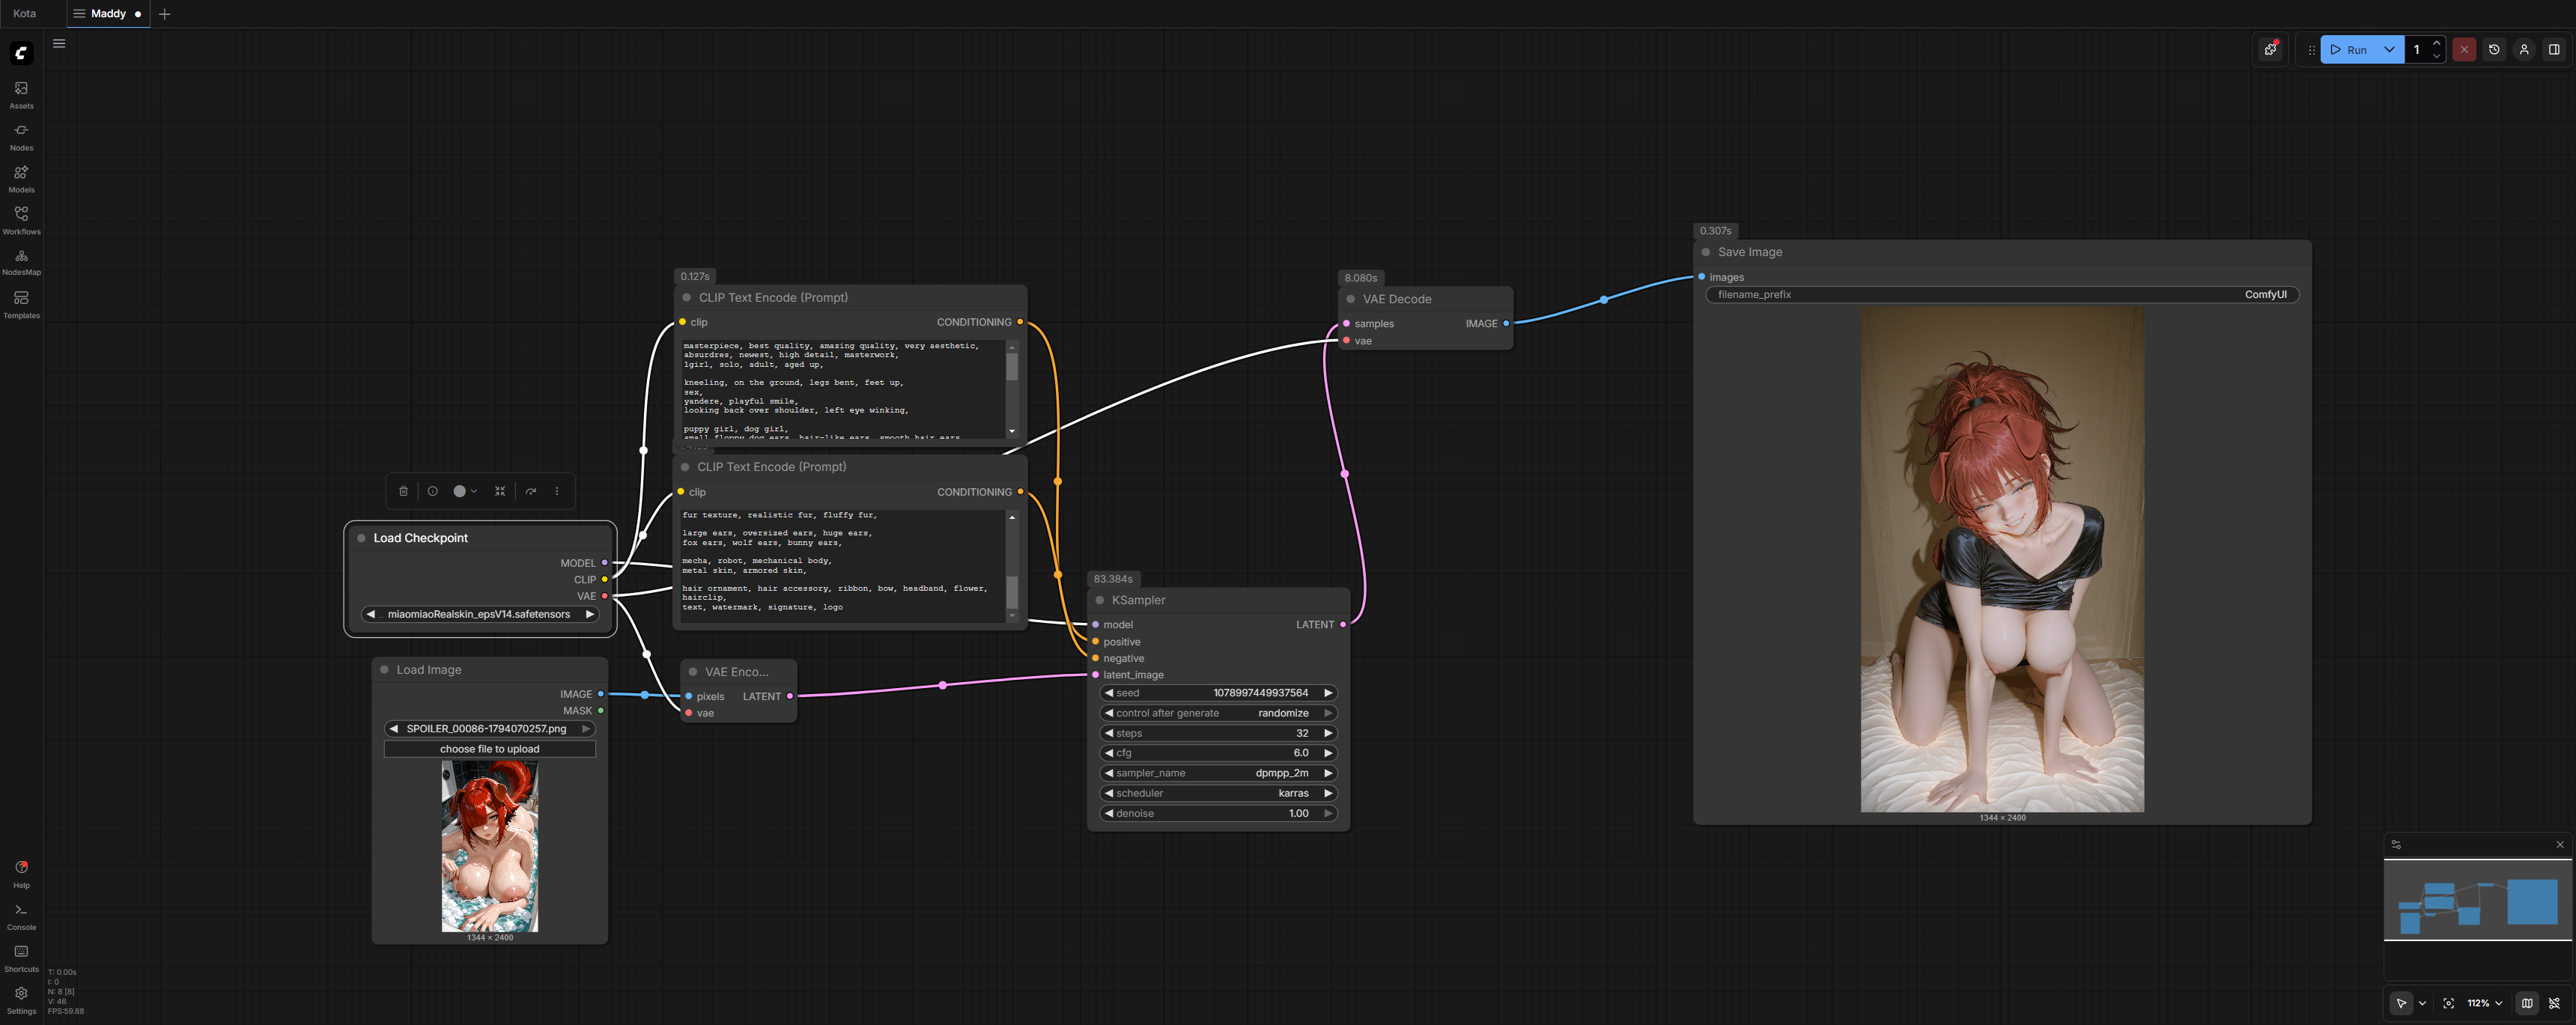Screen dimensions: 2576x1025
Task: Delete selected node with trash icon
Action: [x=403, y=491]
